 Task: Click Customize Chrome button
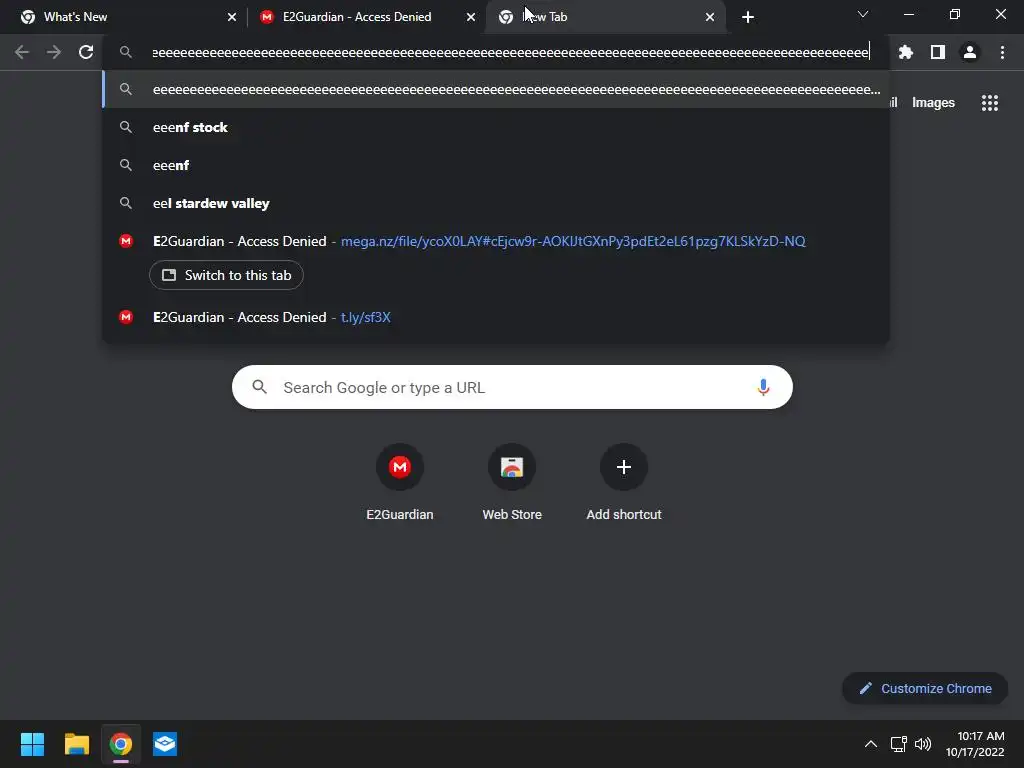pyautogui.click(x=925, y=688)
